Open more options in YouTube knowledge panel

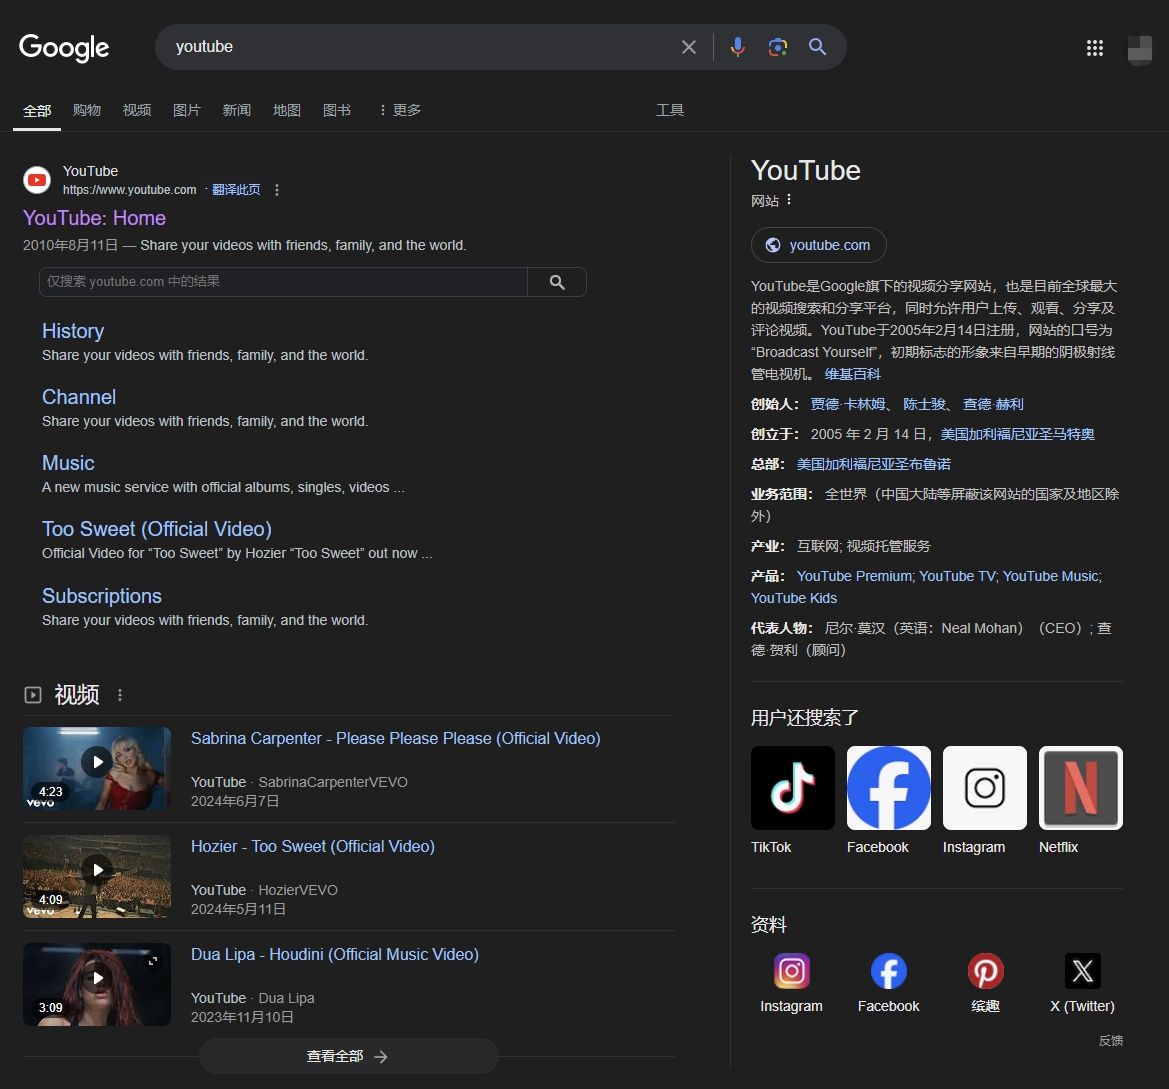[789, 200]
